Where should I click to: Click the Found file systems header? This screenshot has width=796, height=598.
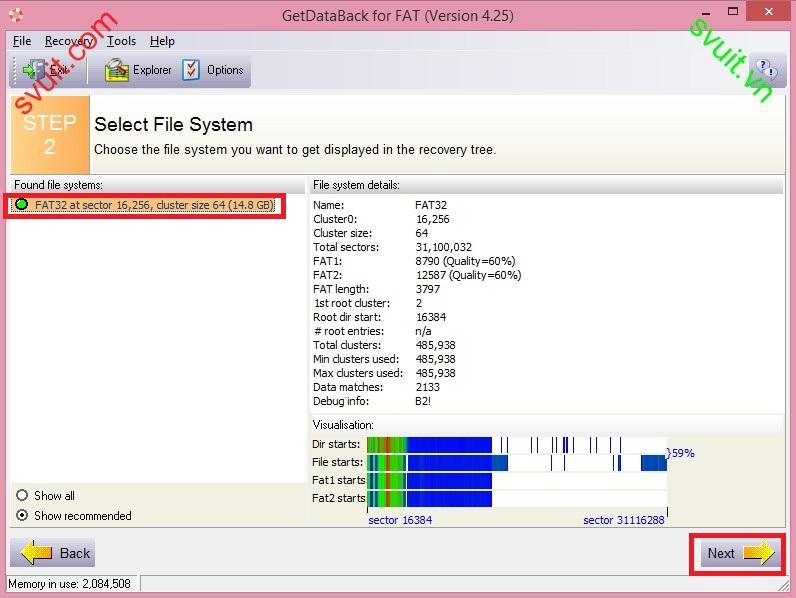tap(58, 185)
